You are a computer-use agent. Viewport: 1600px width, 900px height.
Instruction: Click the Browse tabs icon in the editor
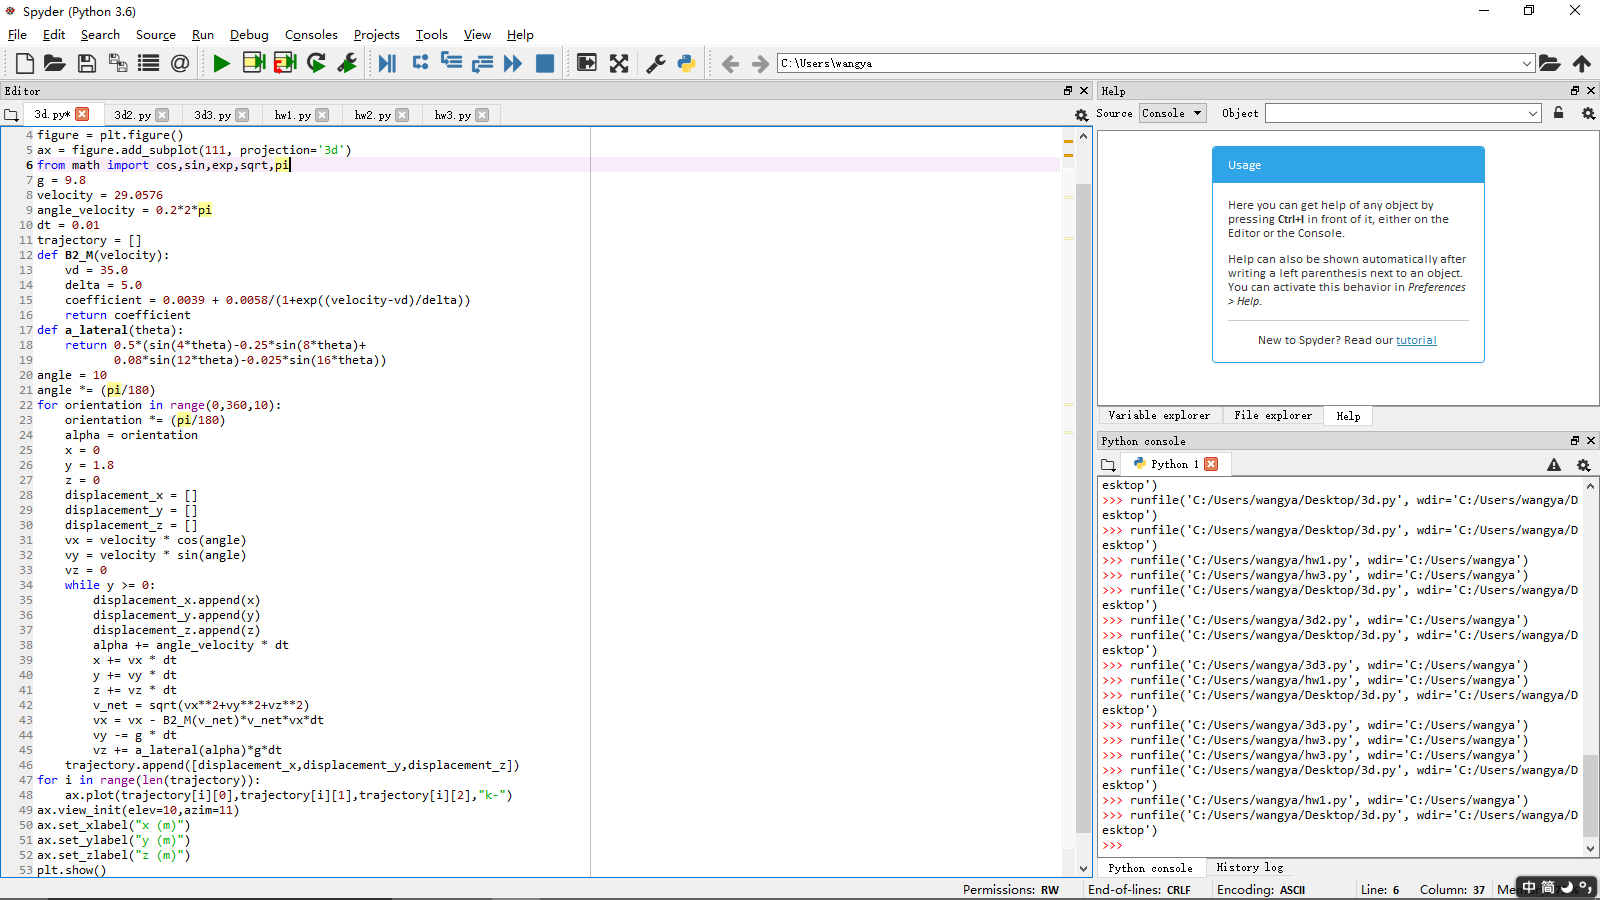pos(11,115)
